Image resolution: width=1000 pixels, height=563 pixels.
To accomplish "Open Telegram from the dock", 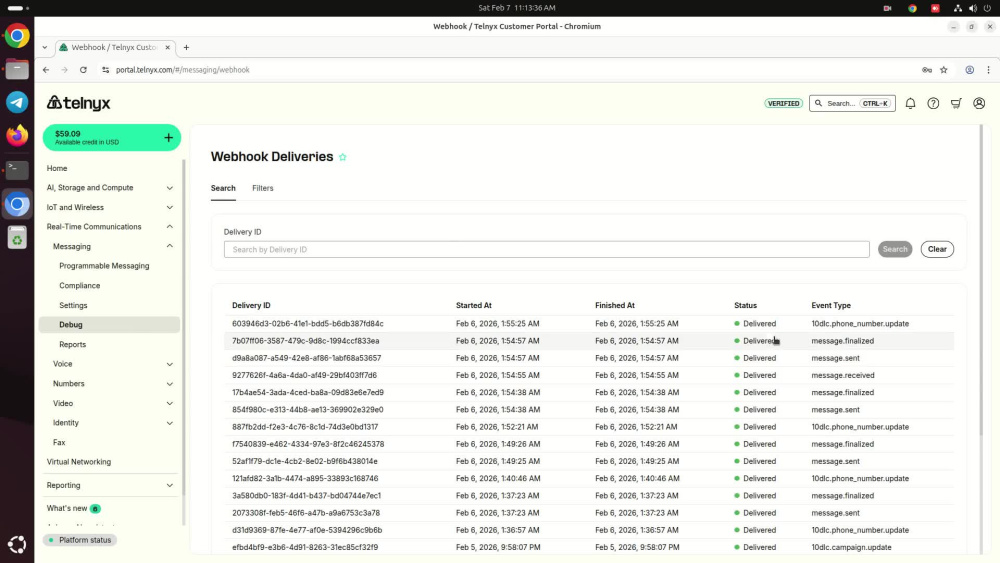I will [x=17, y=102].
